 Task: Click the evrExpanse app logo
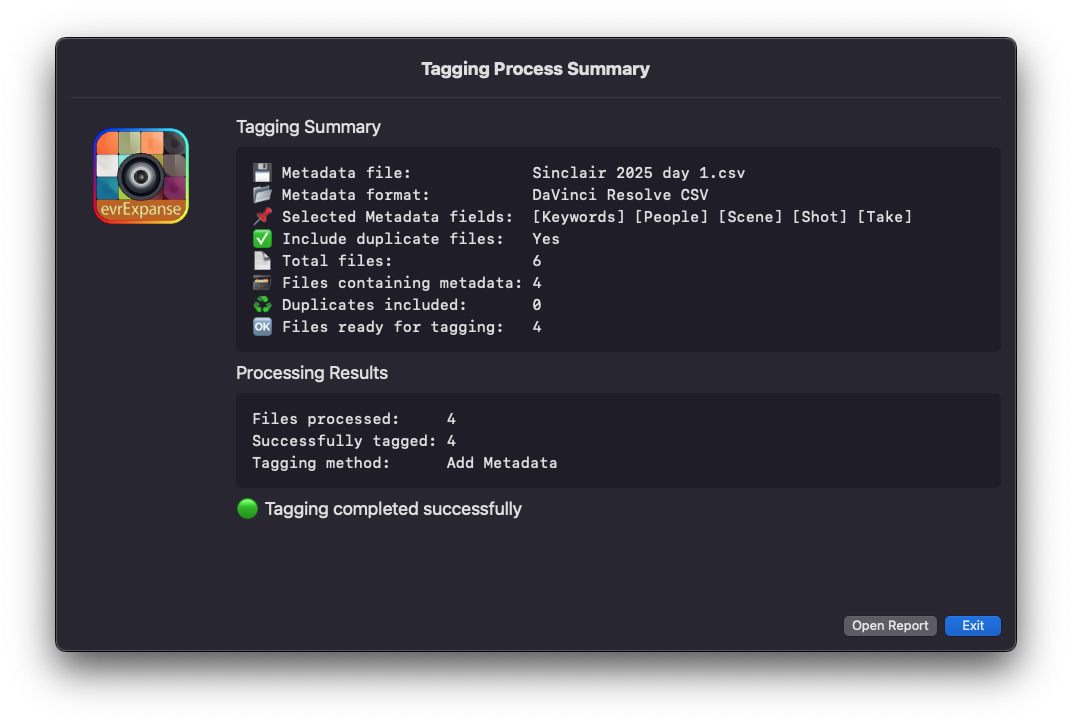click(x=141, y=176)
